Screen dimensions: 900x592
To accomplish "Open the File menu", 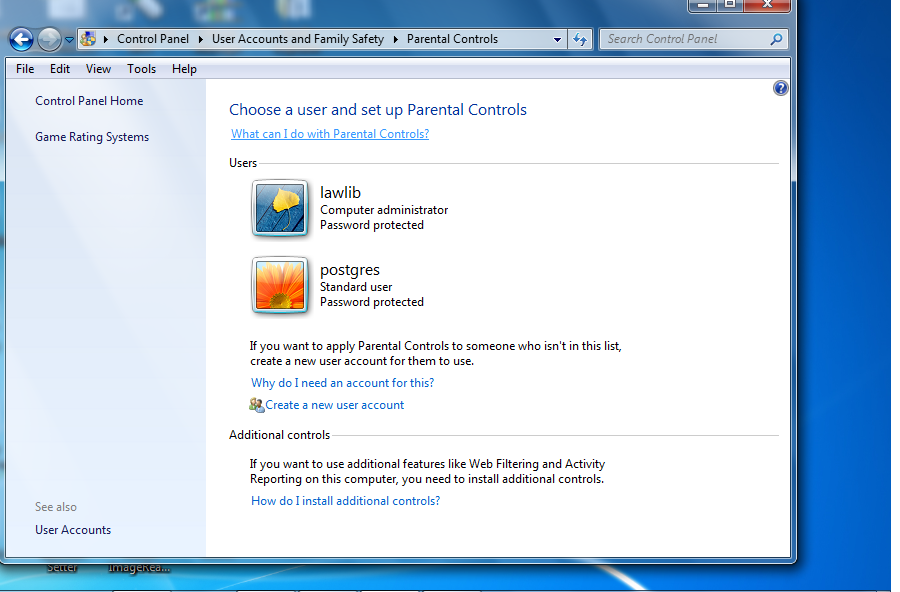I will click(x=25, y=69).
